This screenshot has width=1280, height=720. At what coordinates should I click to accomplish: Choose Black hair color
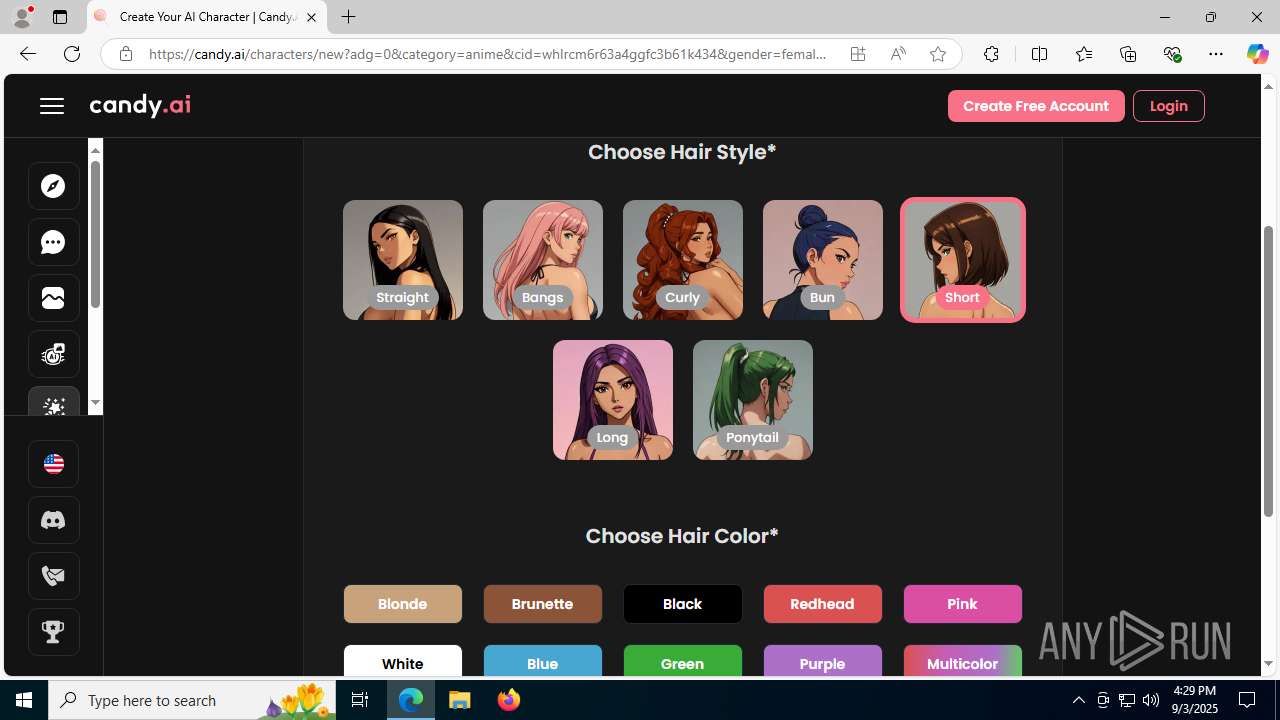coord(683,604)
